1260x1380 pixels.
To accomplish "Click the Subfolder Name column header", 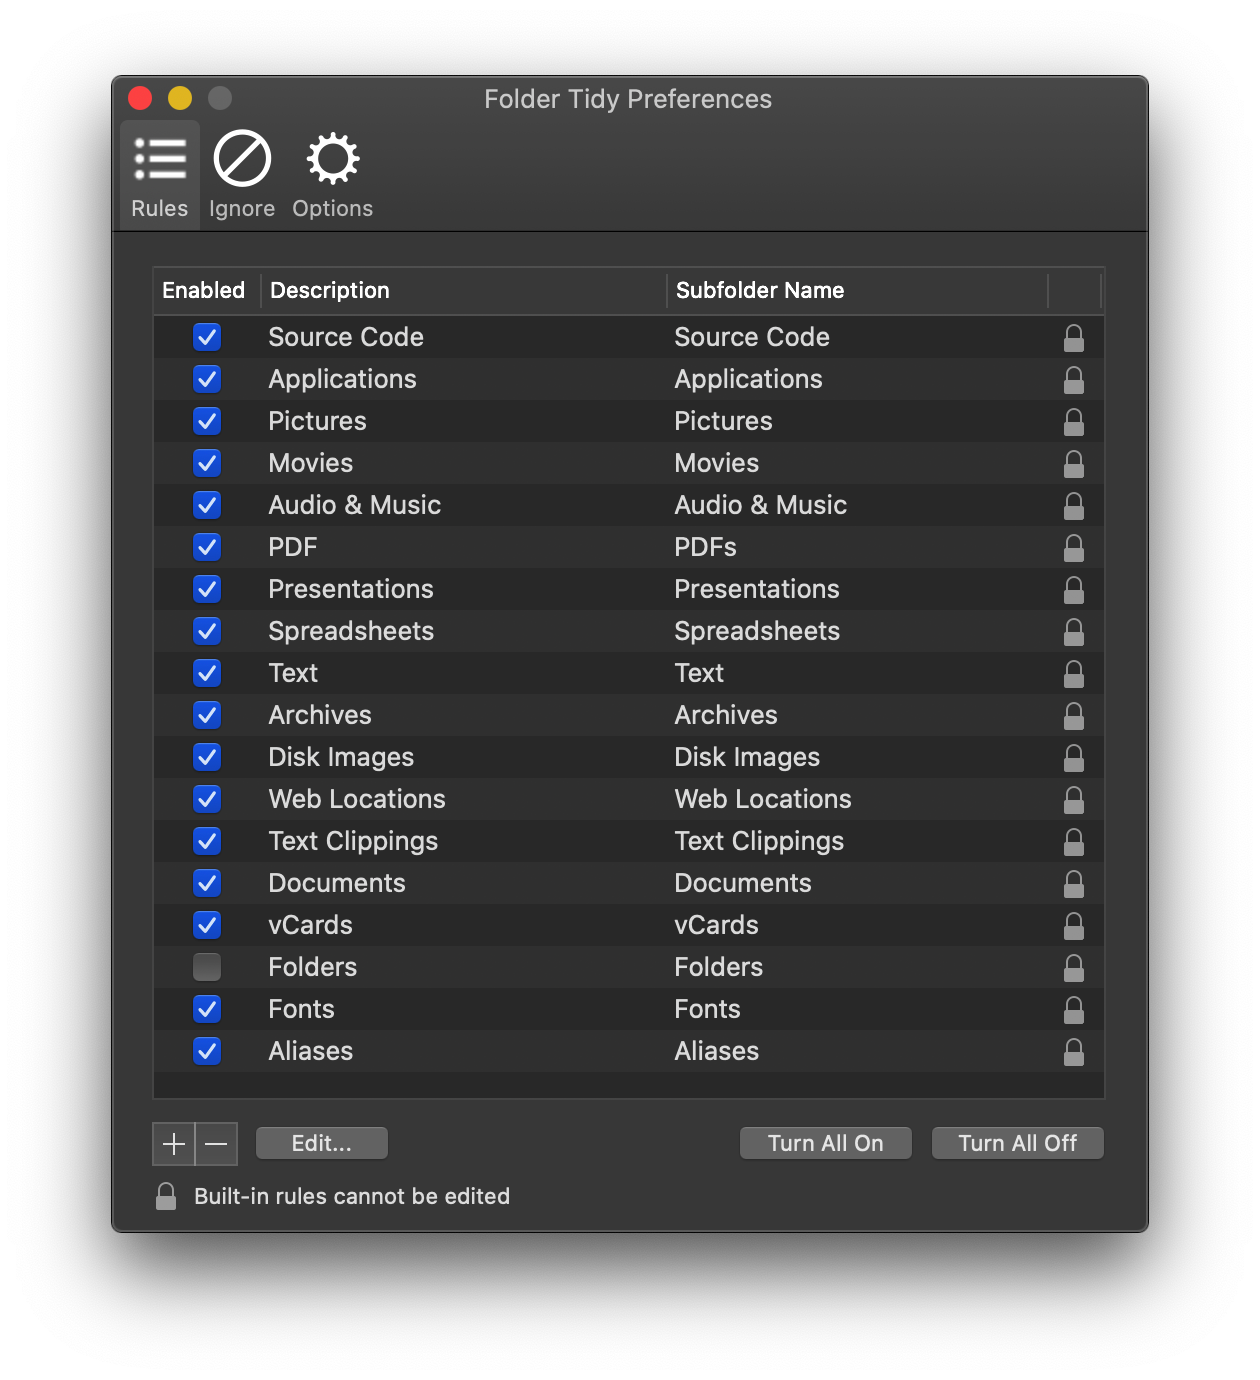I will point(760,290).
